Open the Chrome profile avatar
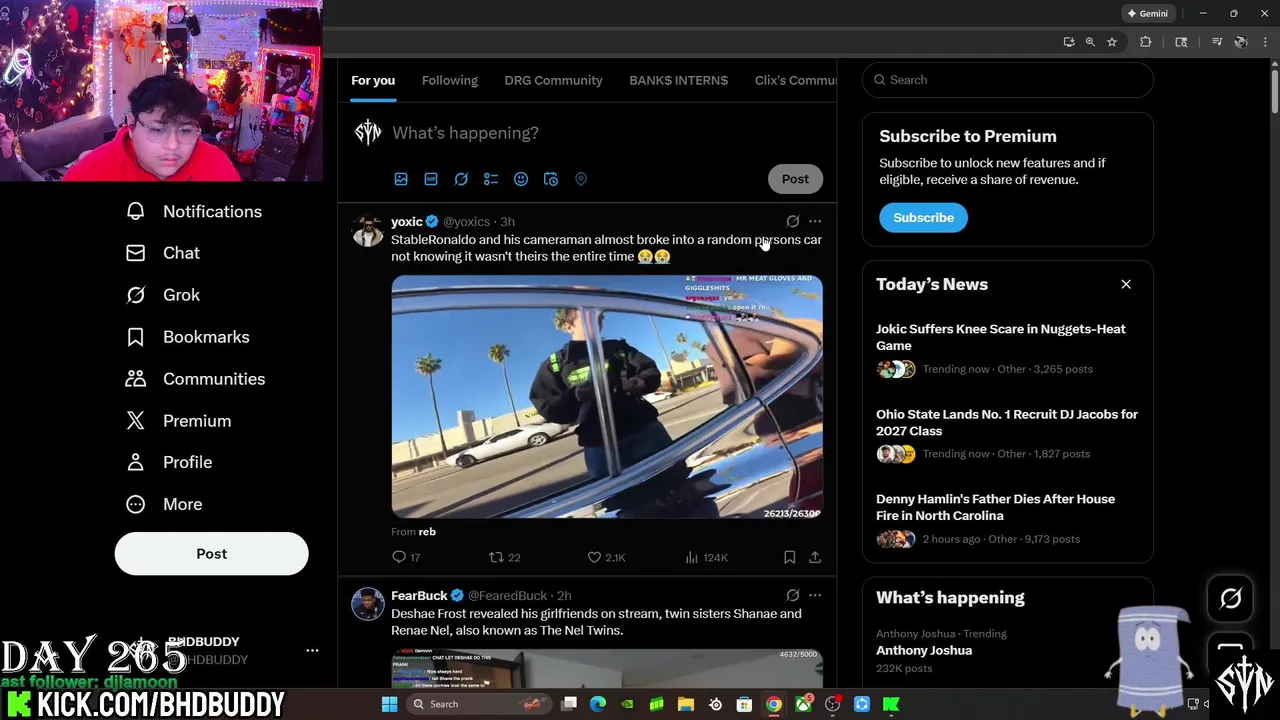 point(1241,42)
